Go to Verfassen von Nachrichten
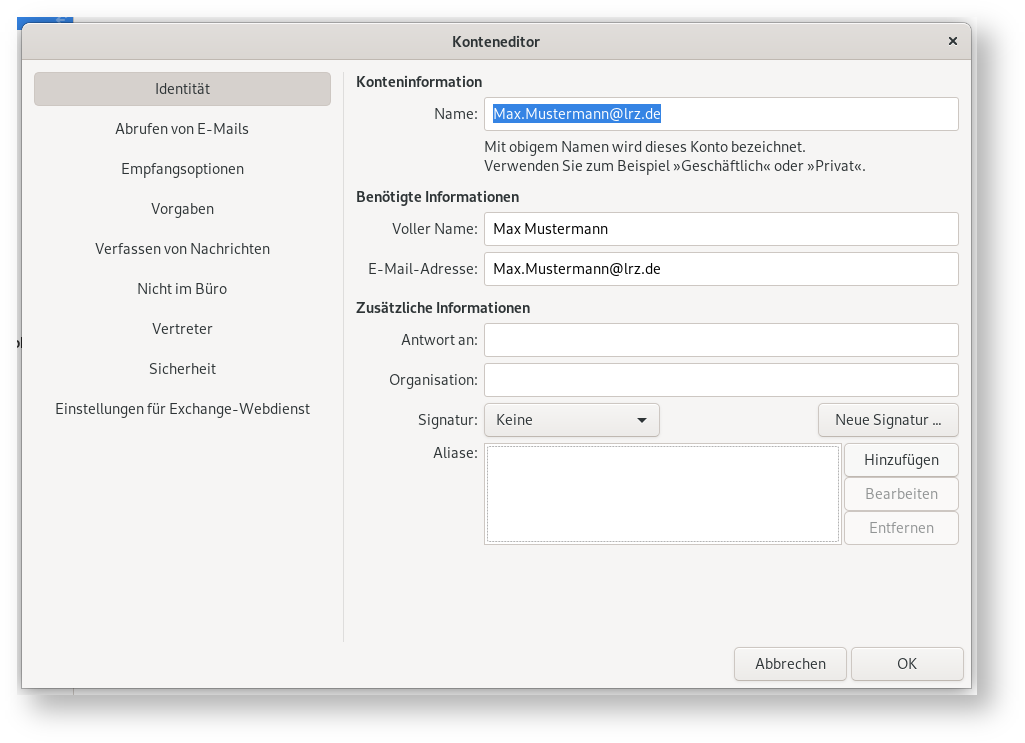The height and width of the screenshot is (743, 1025). coord(182,249)
